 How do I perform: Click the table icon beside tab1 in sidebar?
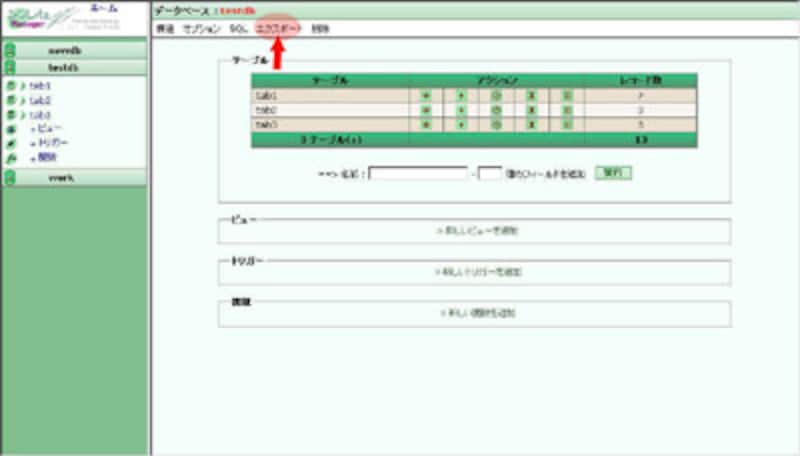[x=11, y=86]
